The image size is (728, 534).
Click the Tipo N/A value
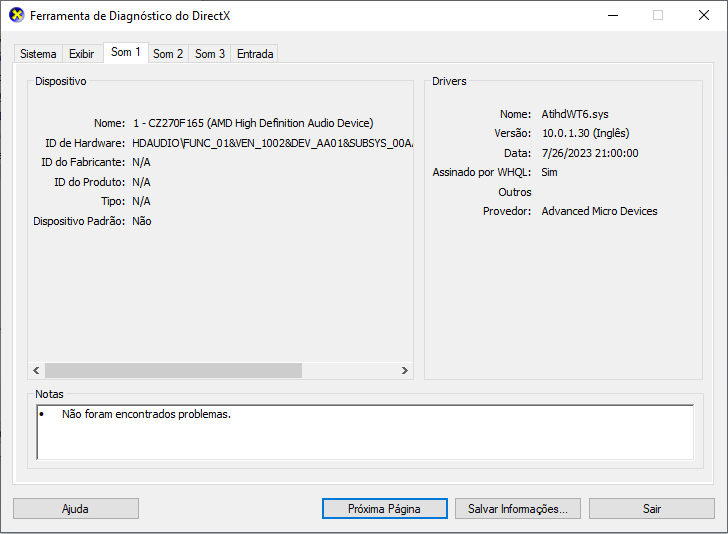[x=141, y=201]
